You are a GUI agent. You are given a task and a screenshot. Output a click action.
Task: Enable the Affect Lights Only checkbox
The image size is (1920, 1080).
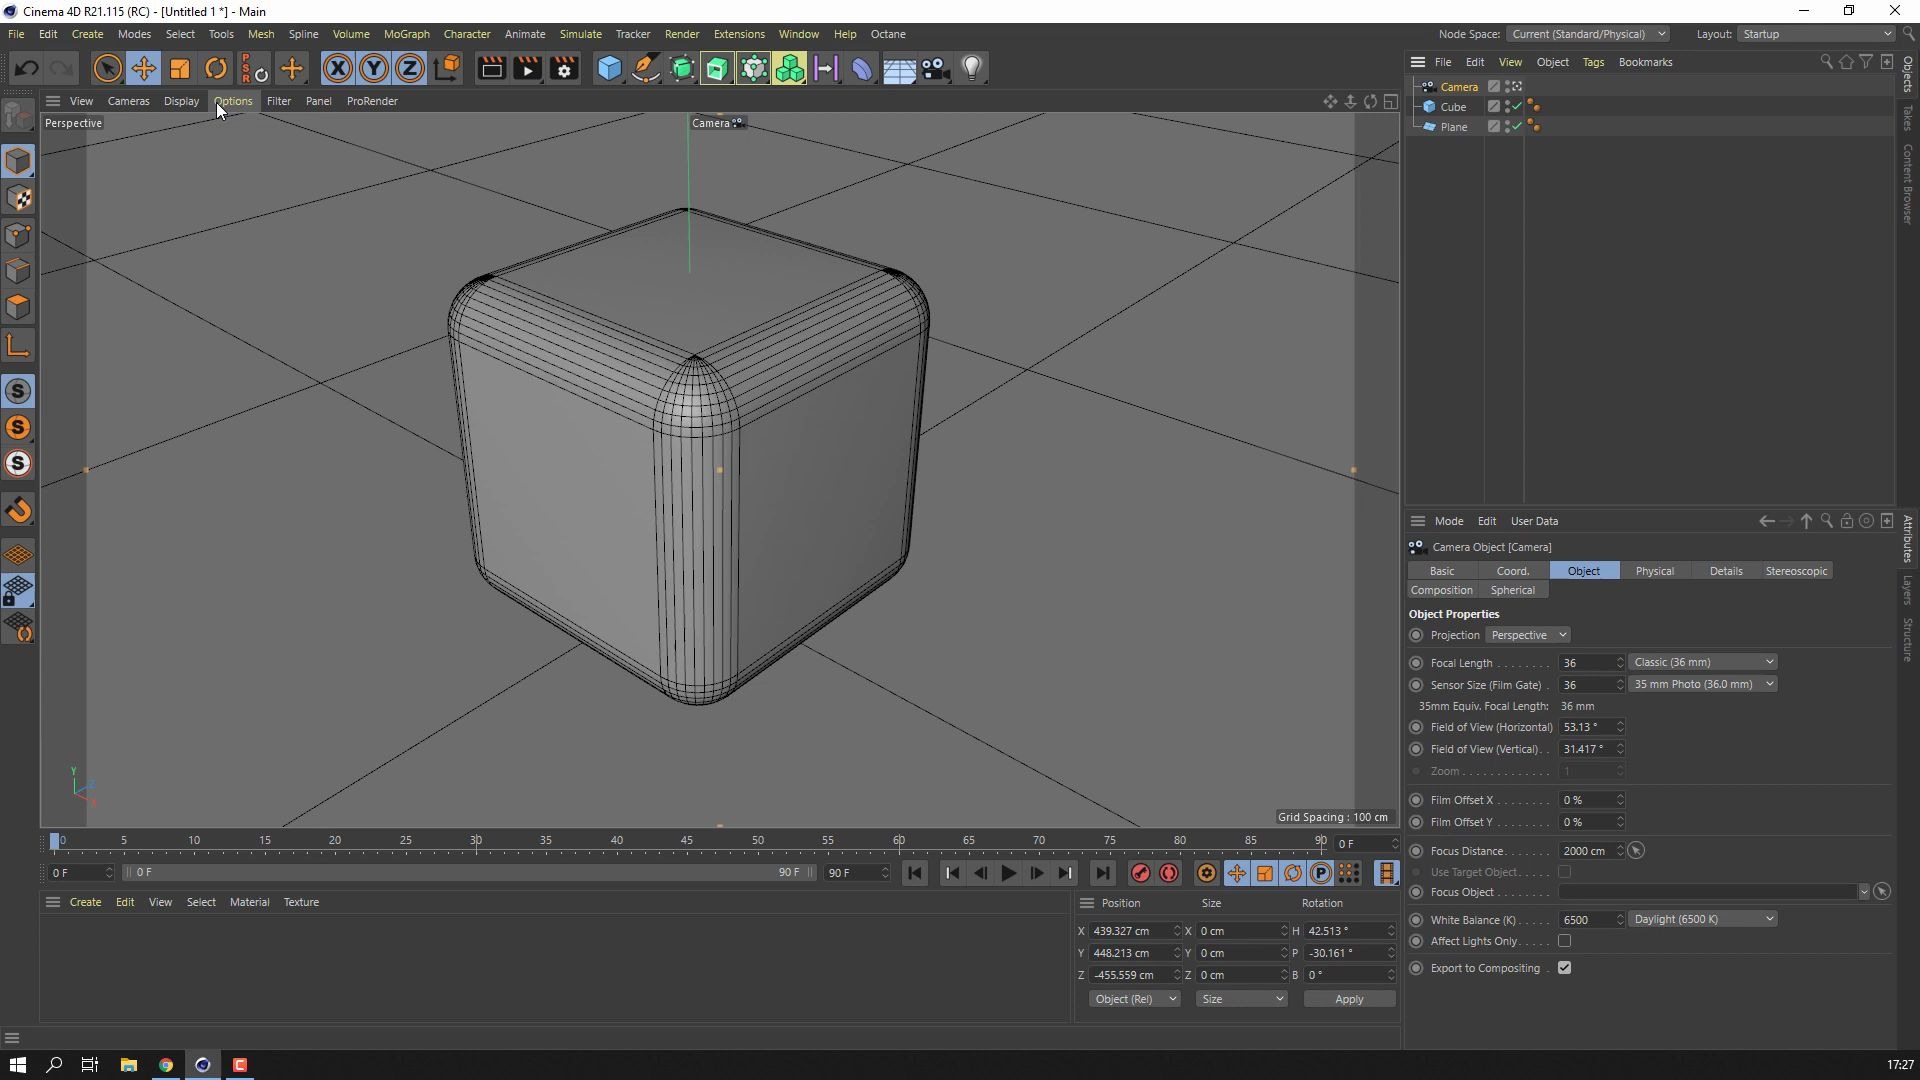pyautogui.click(x=1564, y=941)
